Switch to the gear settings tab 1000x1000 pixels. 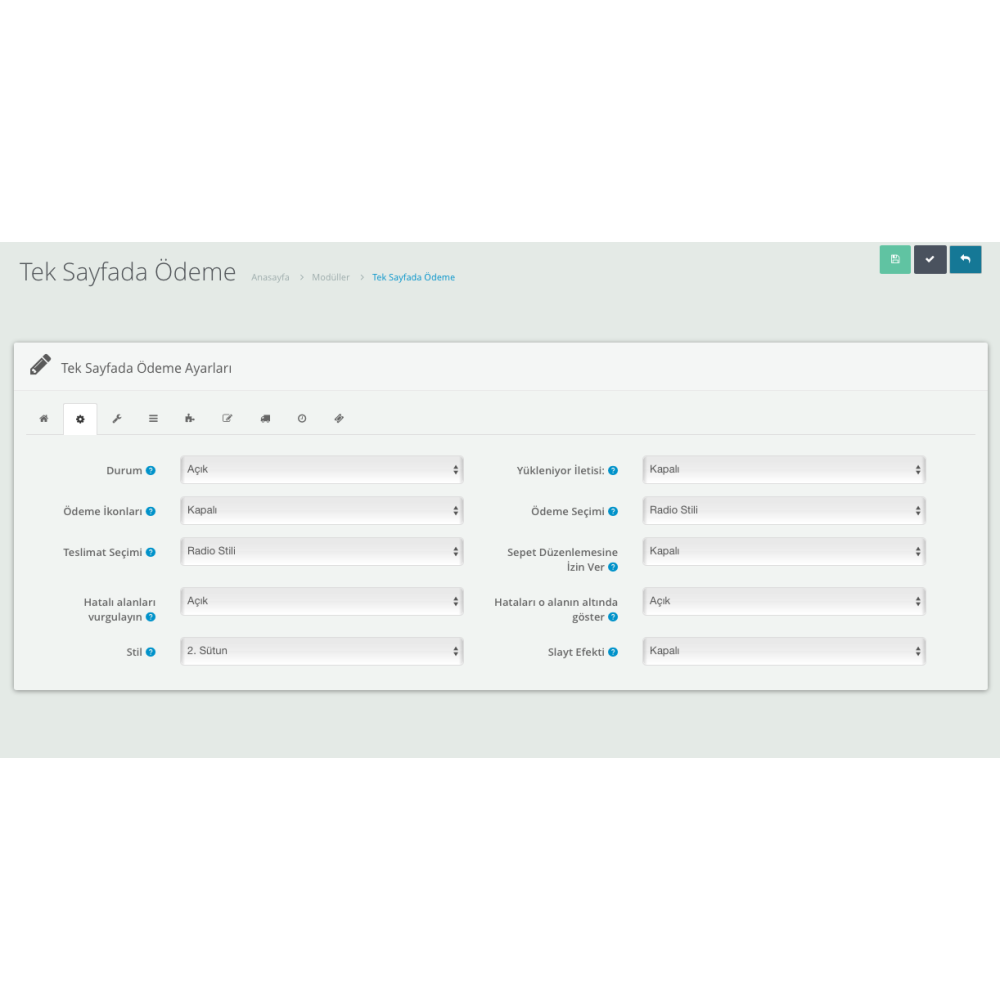(80, 418)
